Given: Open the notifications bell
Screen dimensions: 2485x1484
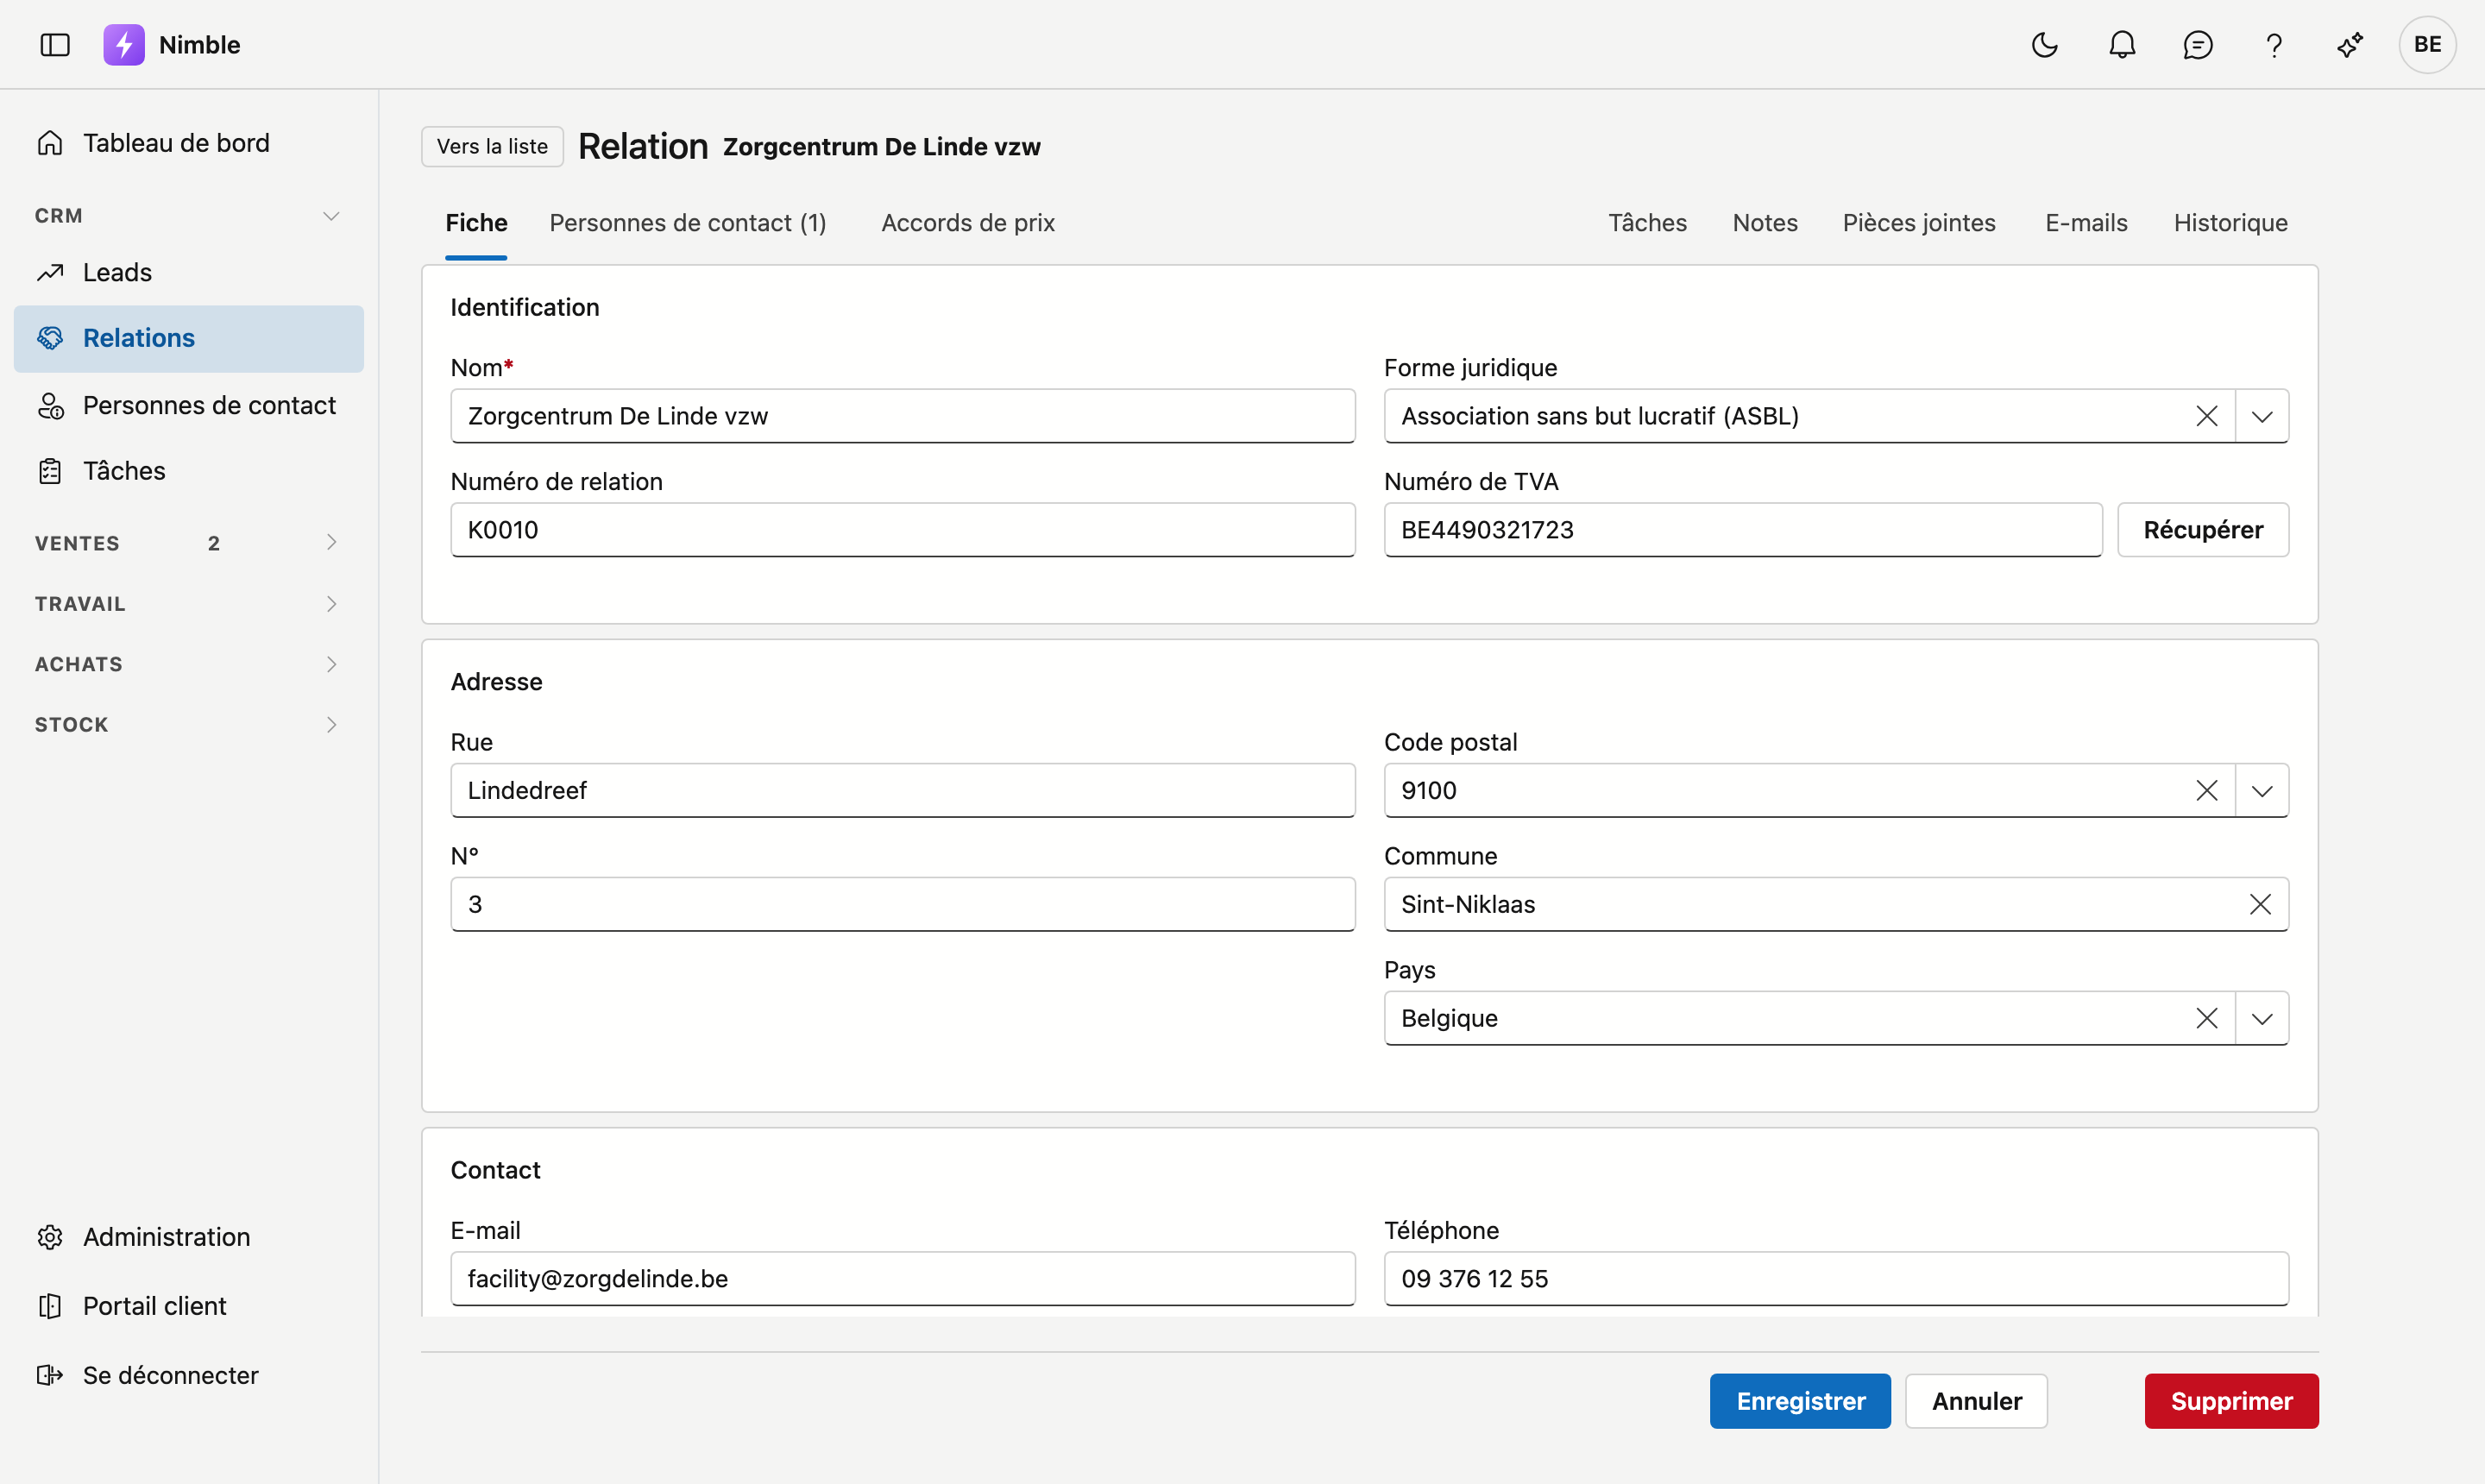Looking at the screenshot, I should pos(2122,45).
